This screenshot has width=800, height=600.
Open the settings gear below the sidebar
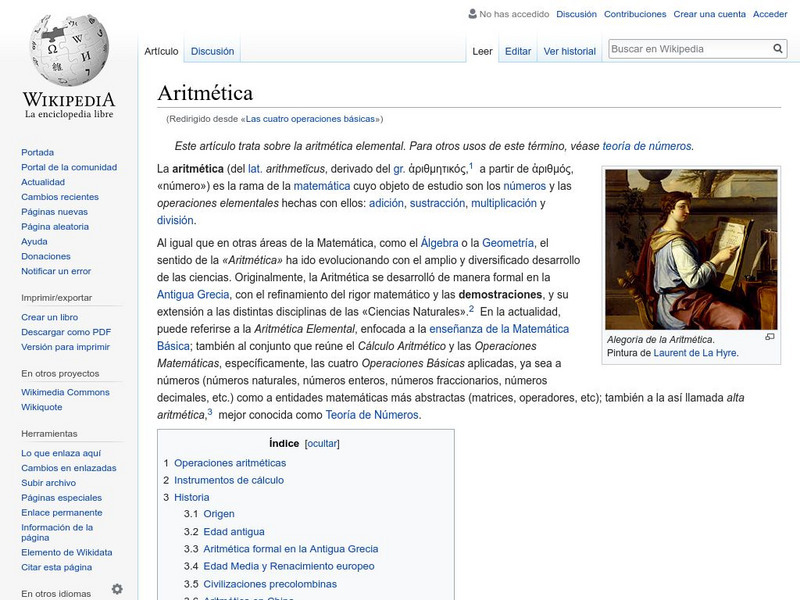pyautogui.click(x=118, y=590)
